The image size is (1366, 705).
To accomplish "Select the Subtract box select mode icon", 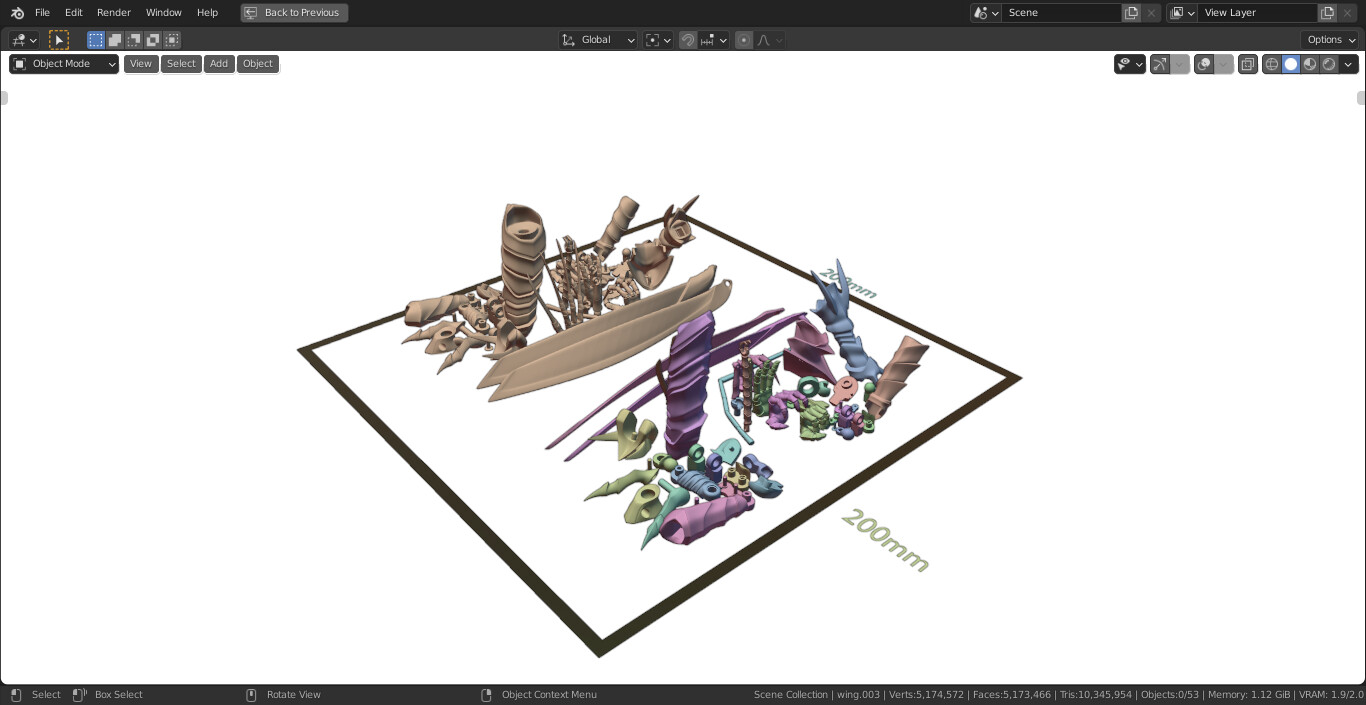I will point(134,40).
